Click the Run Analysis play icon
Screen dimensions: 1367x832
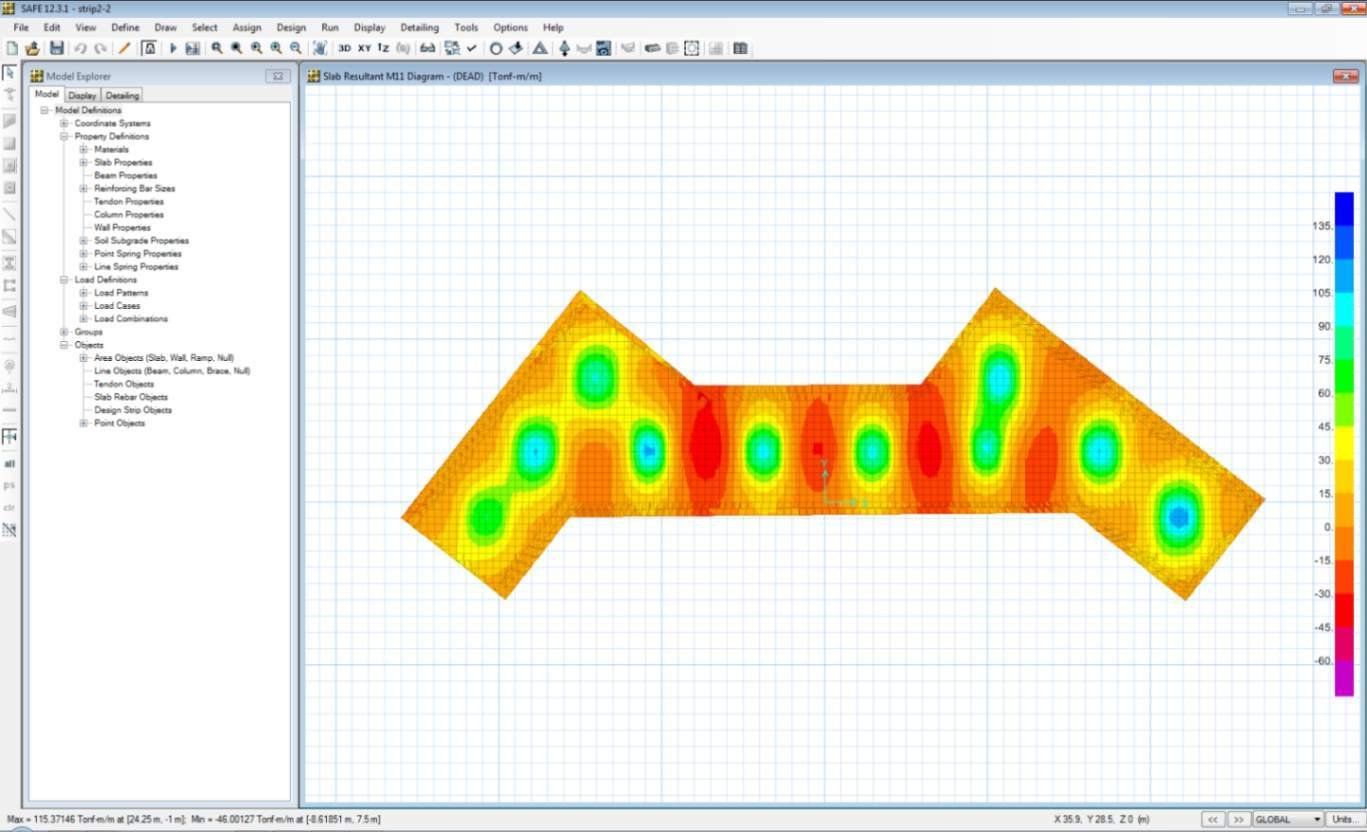pyautogui.click(x=173, y=48)
